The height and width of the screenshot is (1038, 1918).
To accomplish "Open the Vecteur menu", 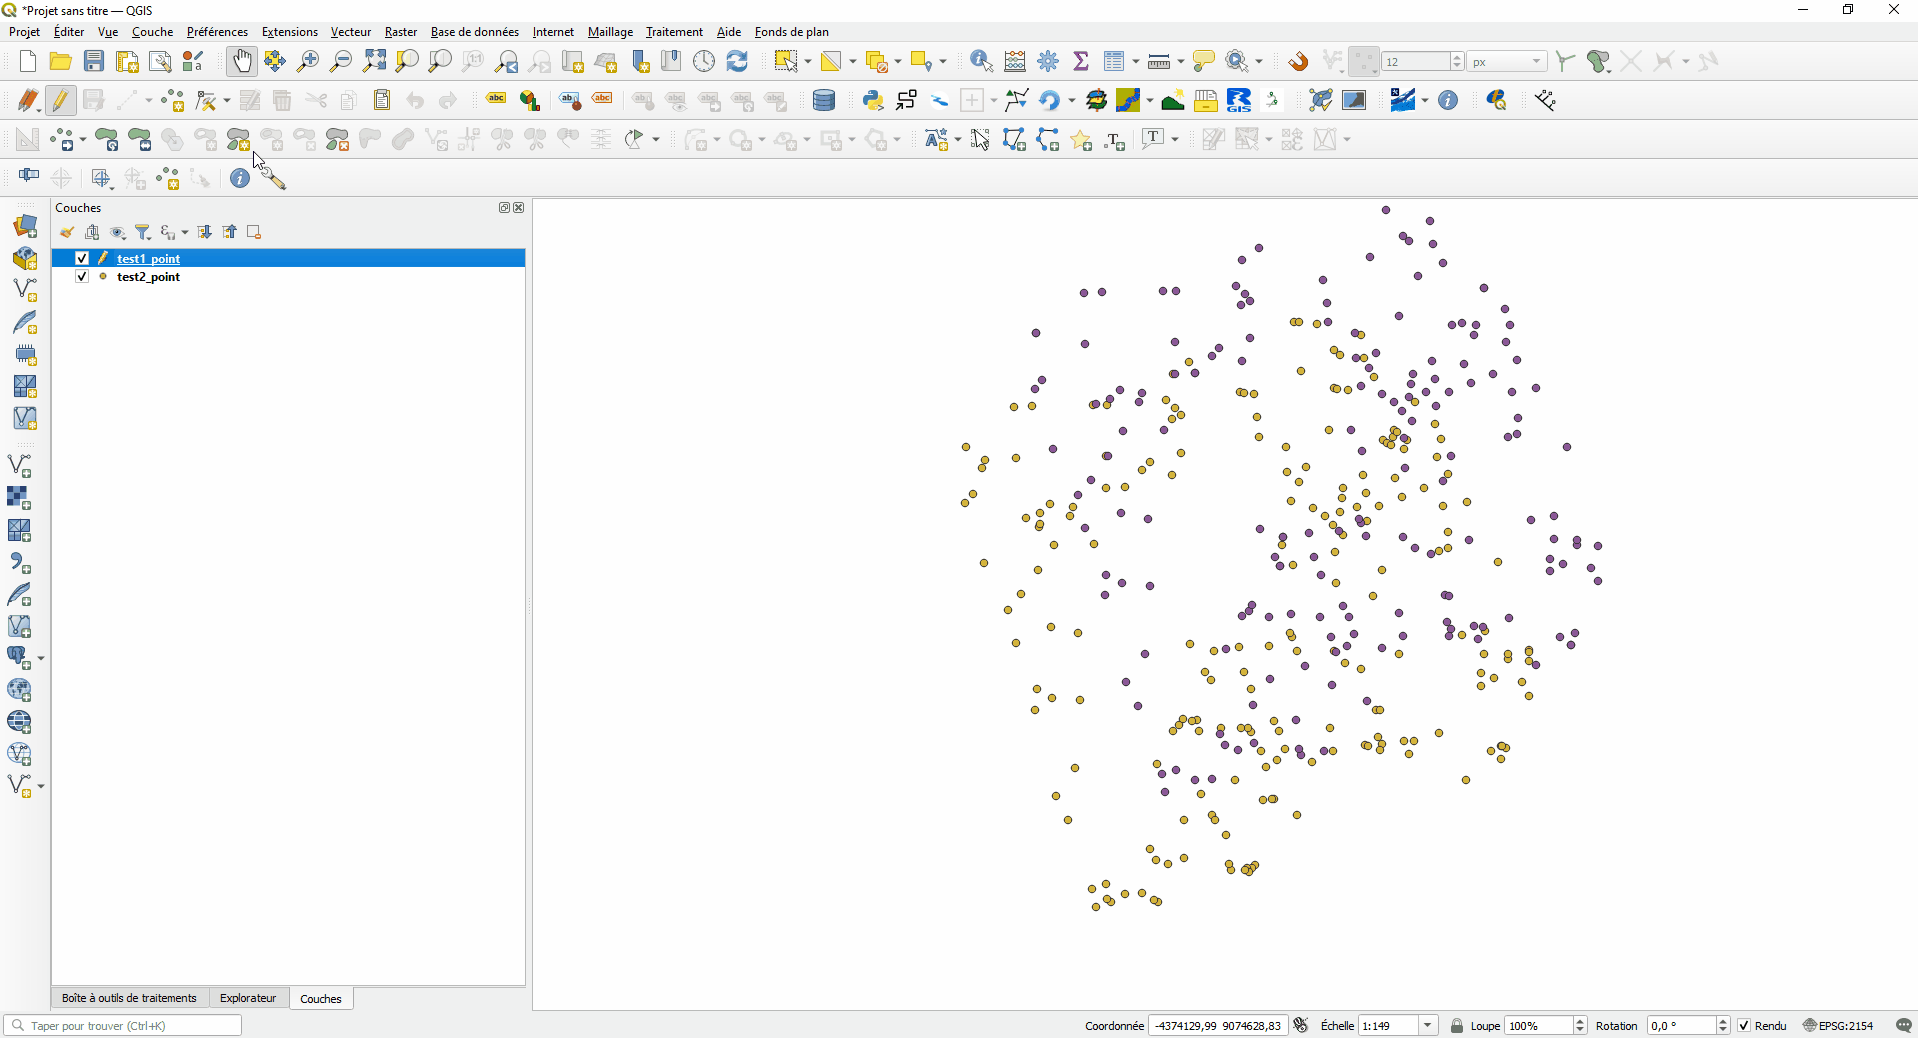I will point(350,32).
